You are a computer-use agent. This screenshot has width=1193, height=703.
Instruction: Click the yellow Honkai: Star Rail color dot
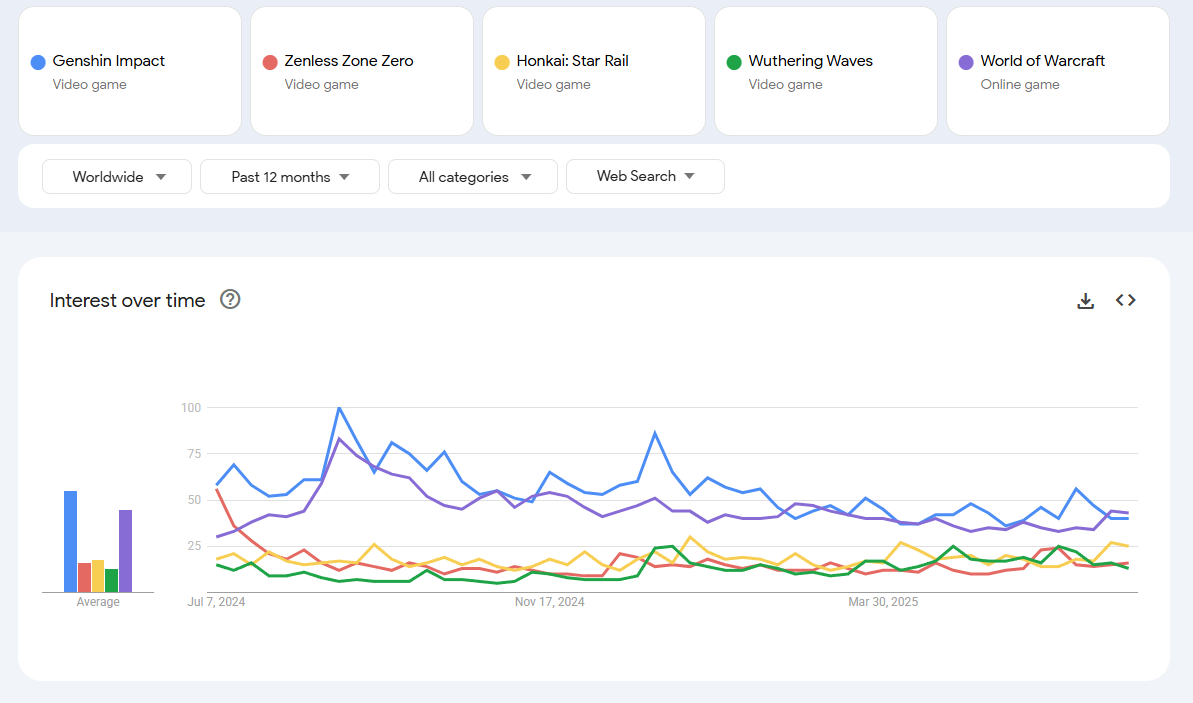[x=502, y=62]
